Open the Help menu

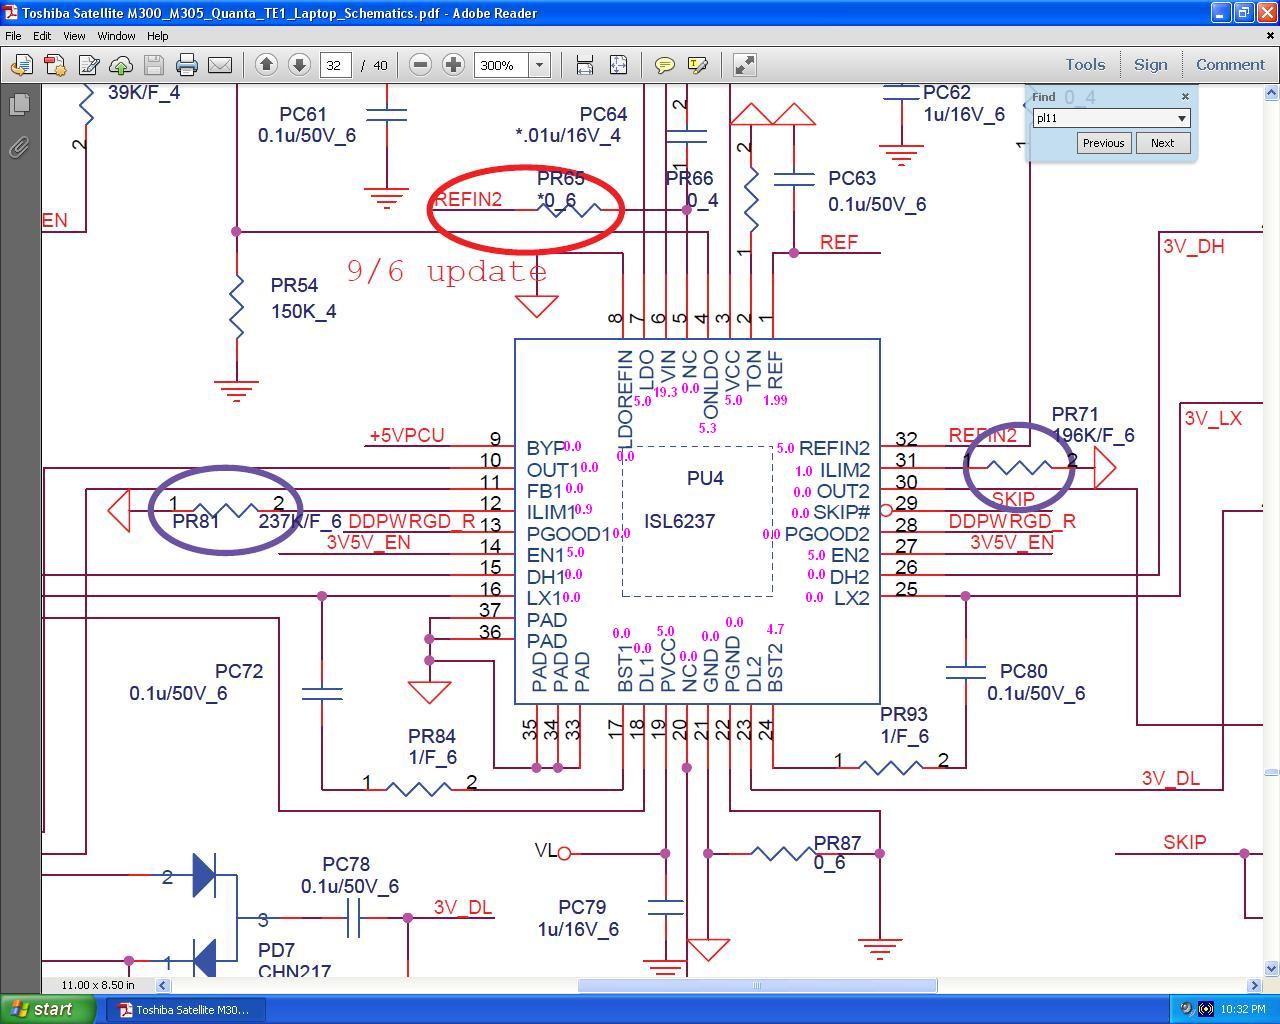(158, 35)
